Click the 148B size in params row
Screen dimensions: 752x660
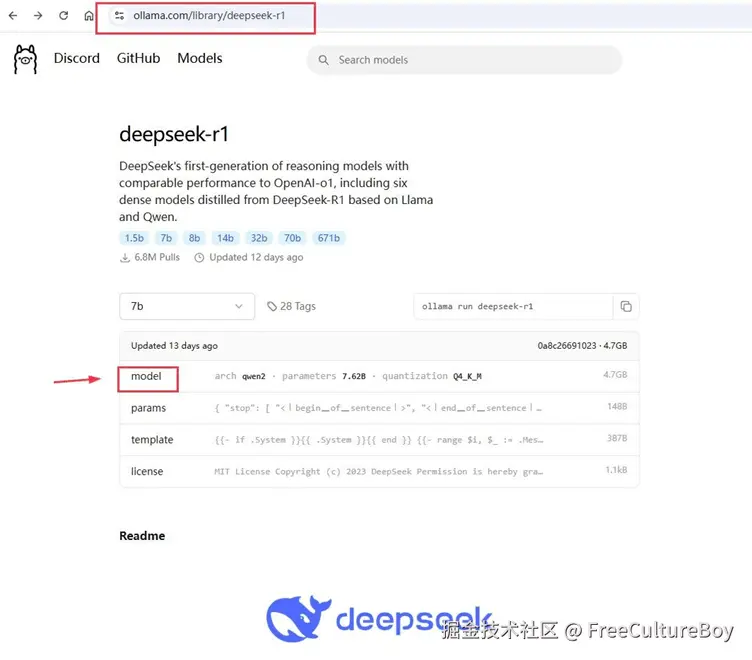pyautogui.click(x=617, y=406)
